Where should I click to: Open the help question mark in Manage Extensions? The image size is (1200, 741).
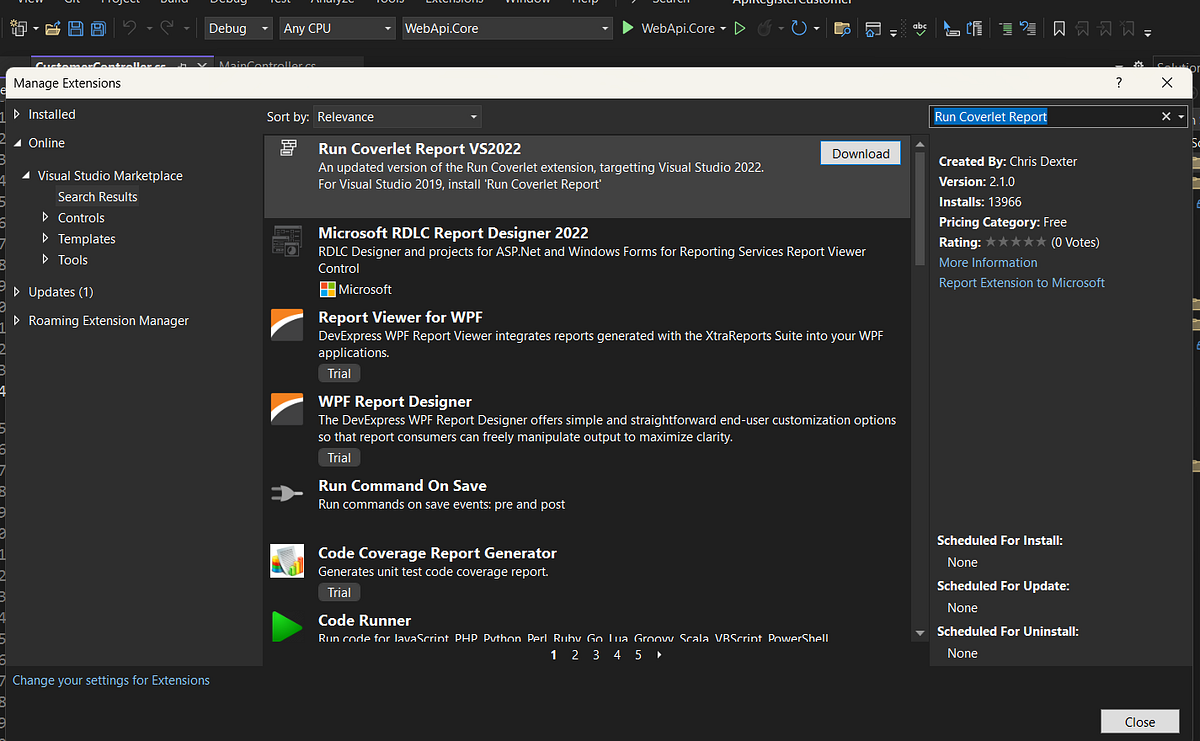coord(1119,83)
